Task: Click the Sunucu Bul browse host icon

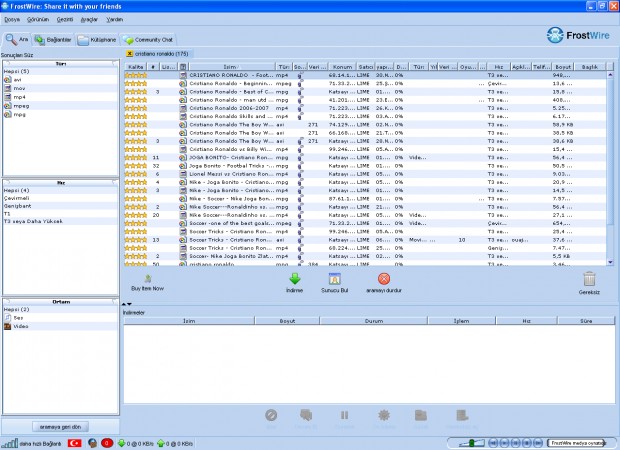Action: coord(335,279)
